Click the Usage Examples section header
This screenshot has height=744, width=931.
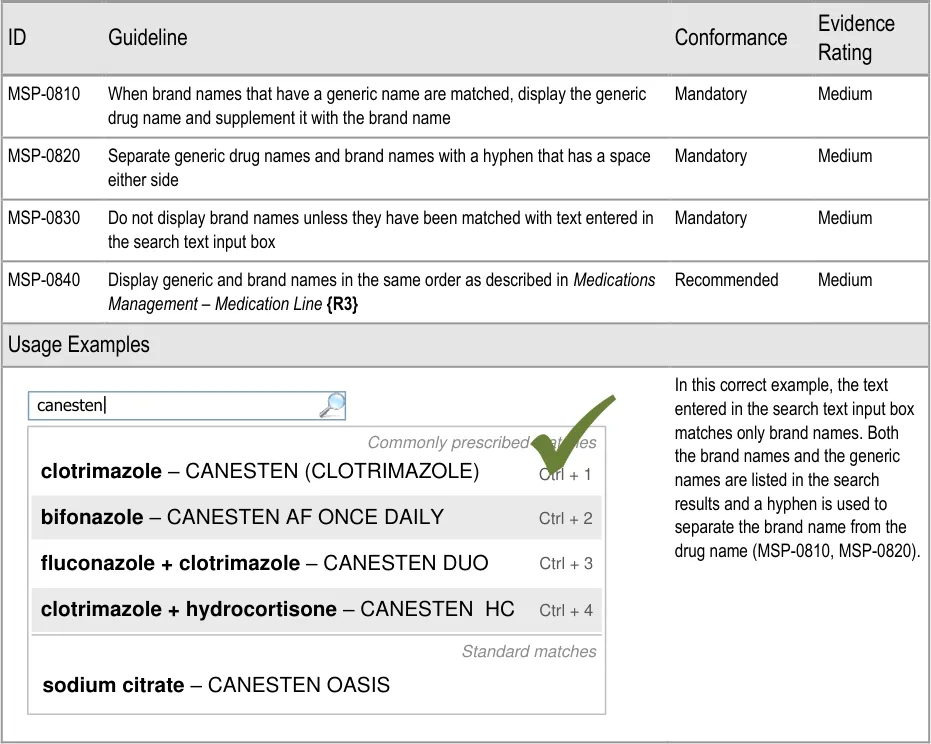coord(79,345)
